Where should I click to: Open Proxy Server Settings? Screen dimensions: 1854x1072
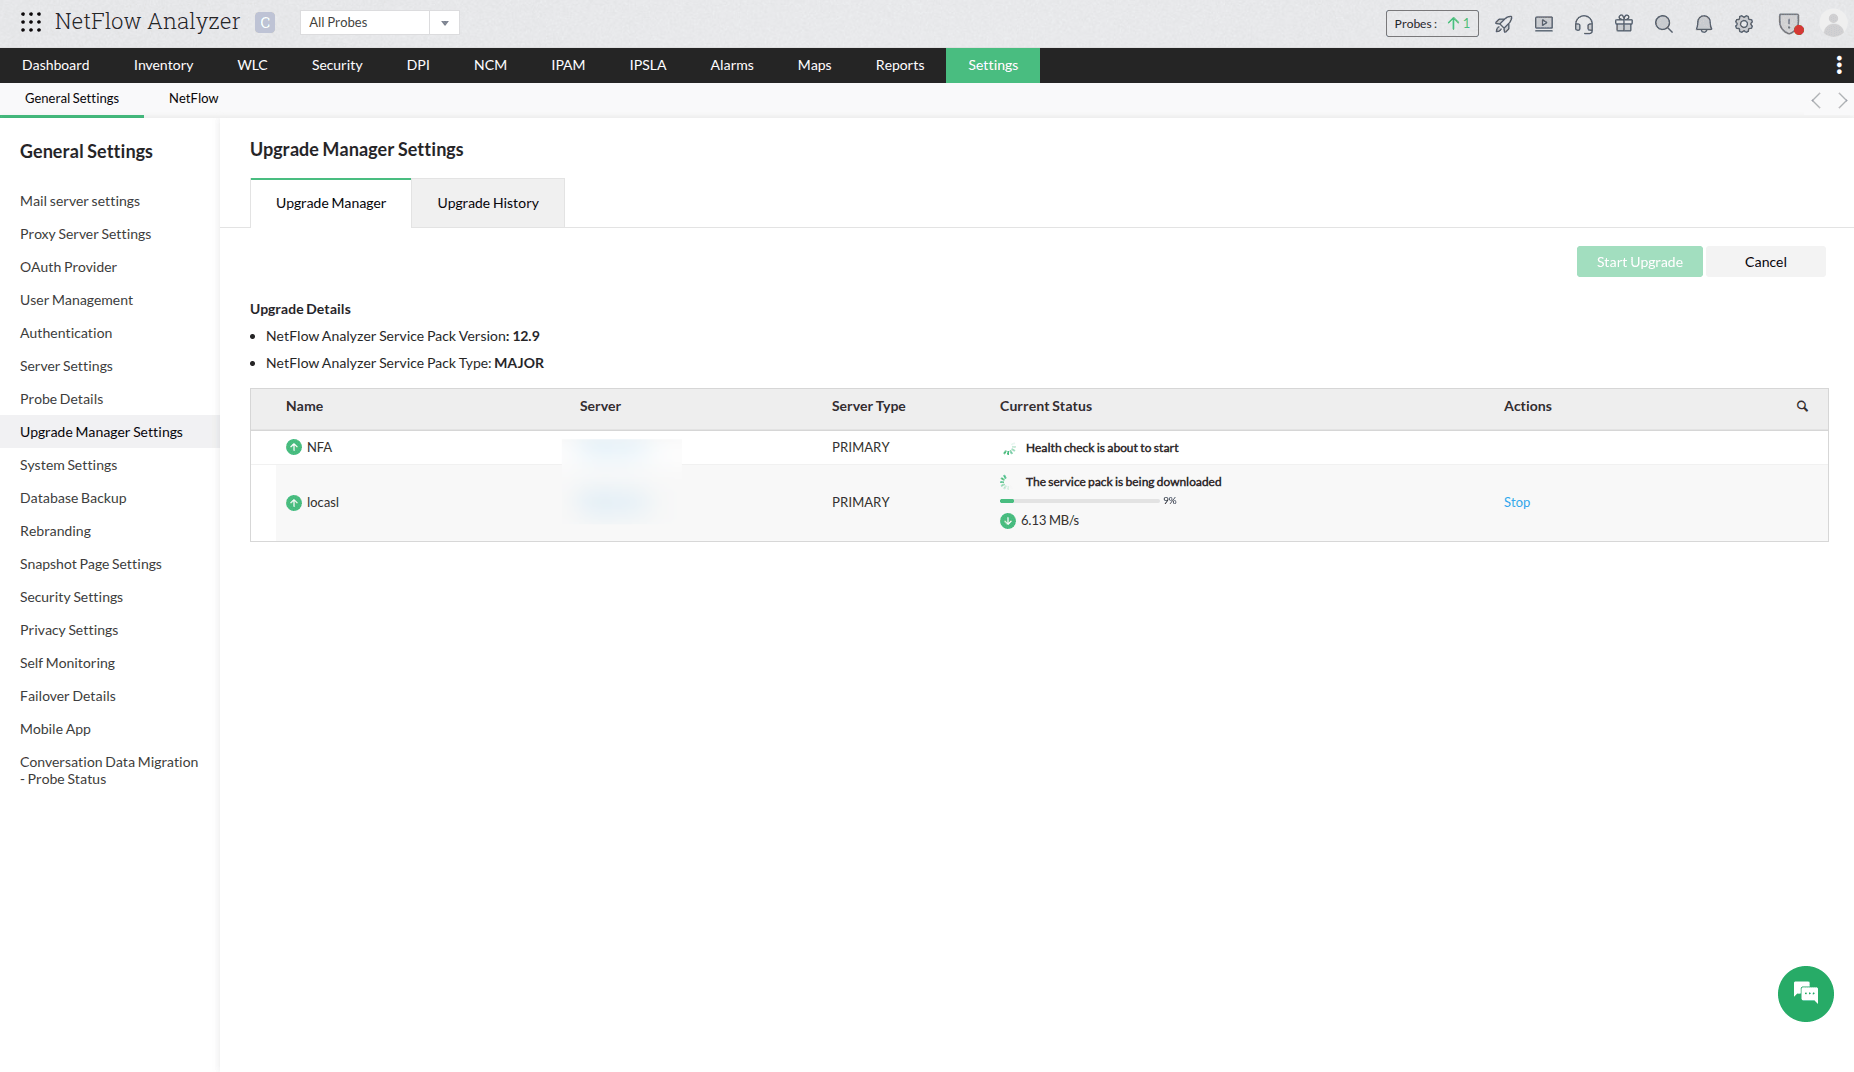pos(86,234)
